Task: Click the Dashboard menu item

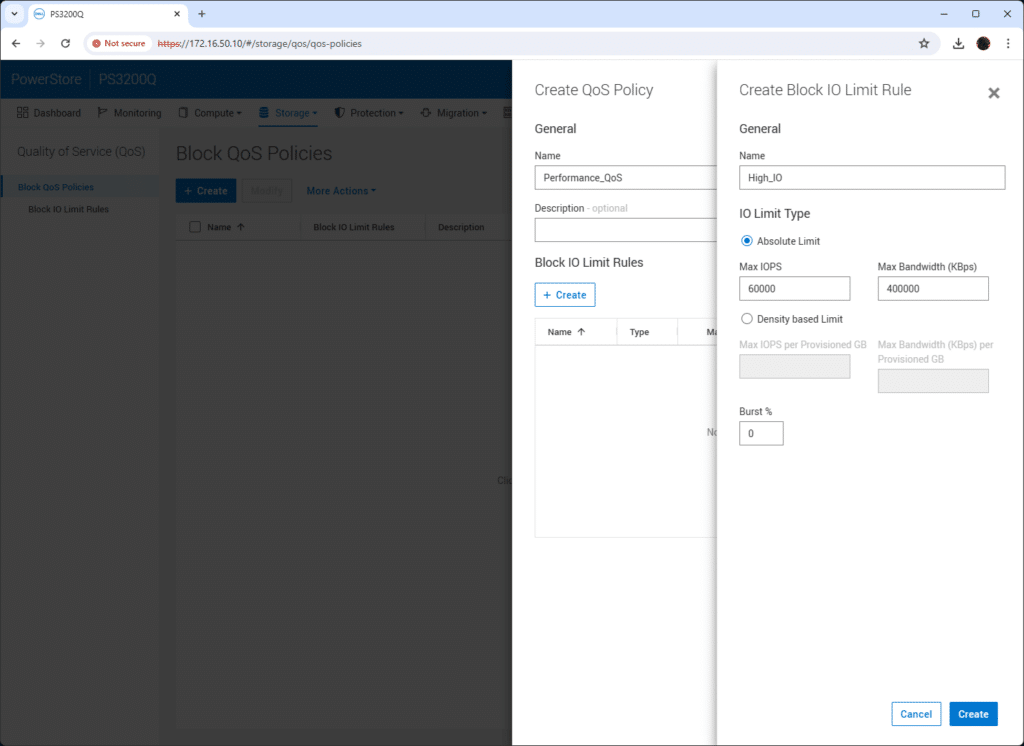Action: 49,113
